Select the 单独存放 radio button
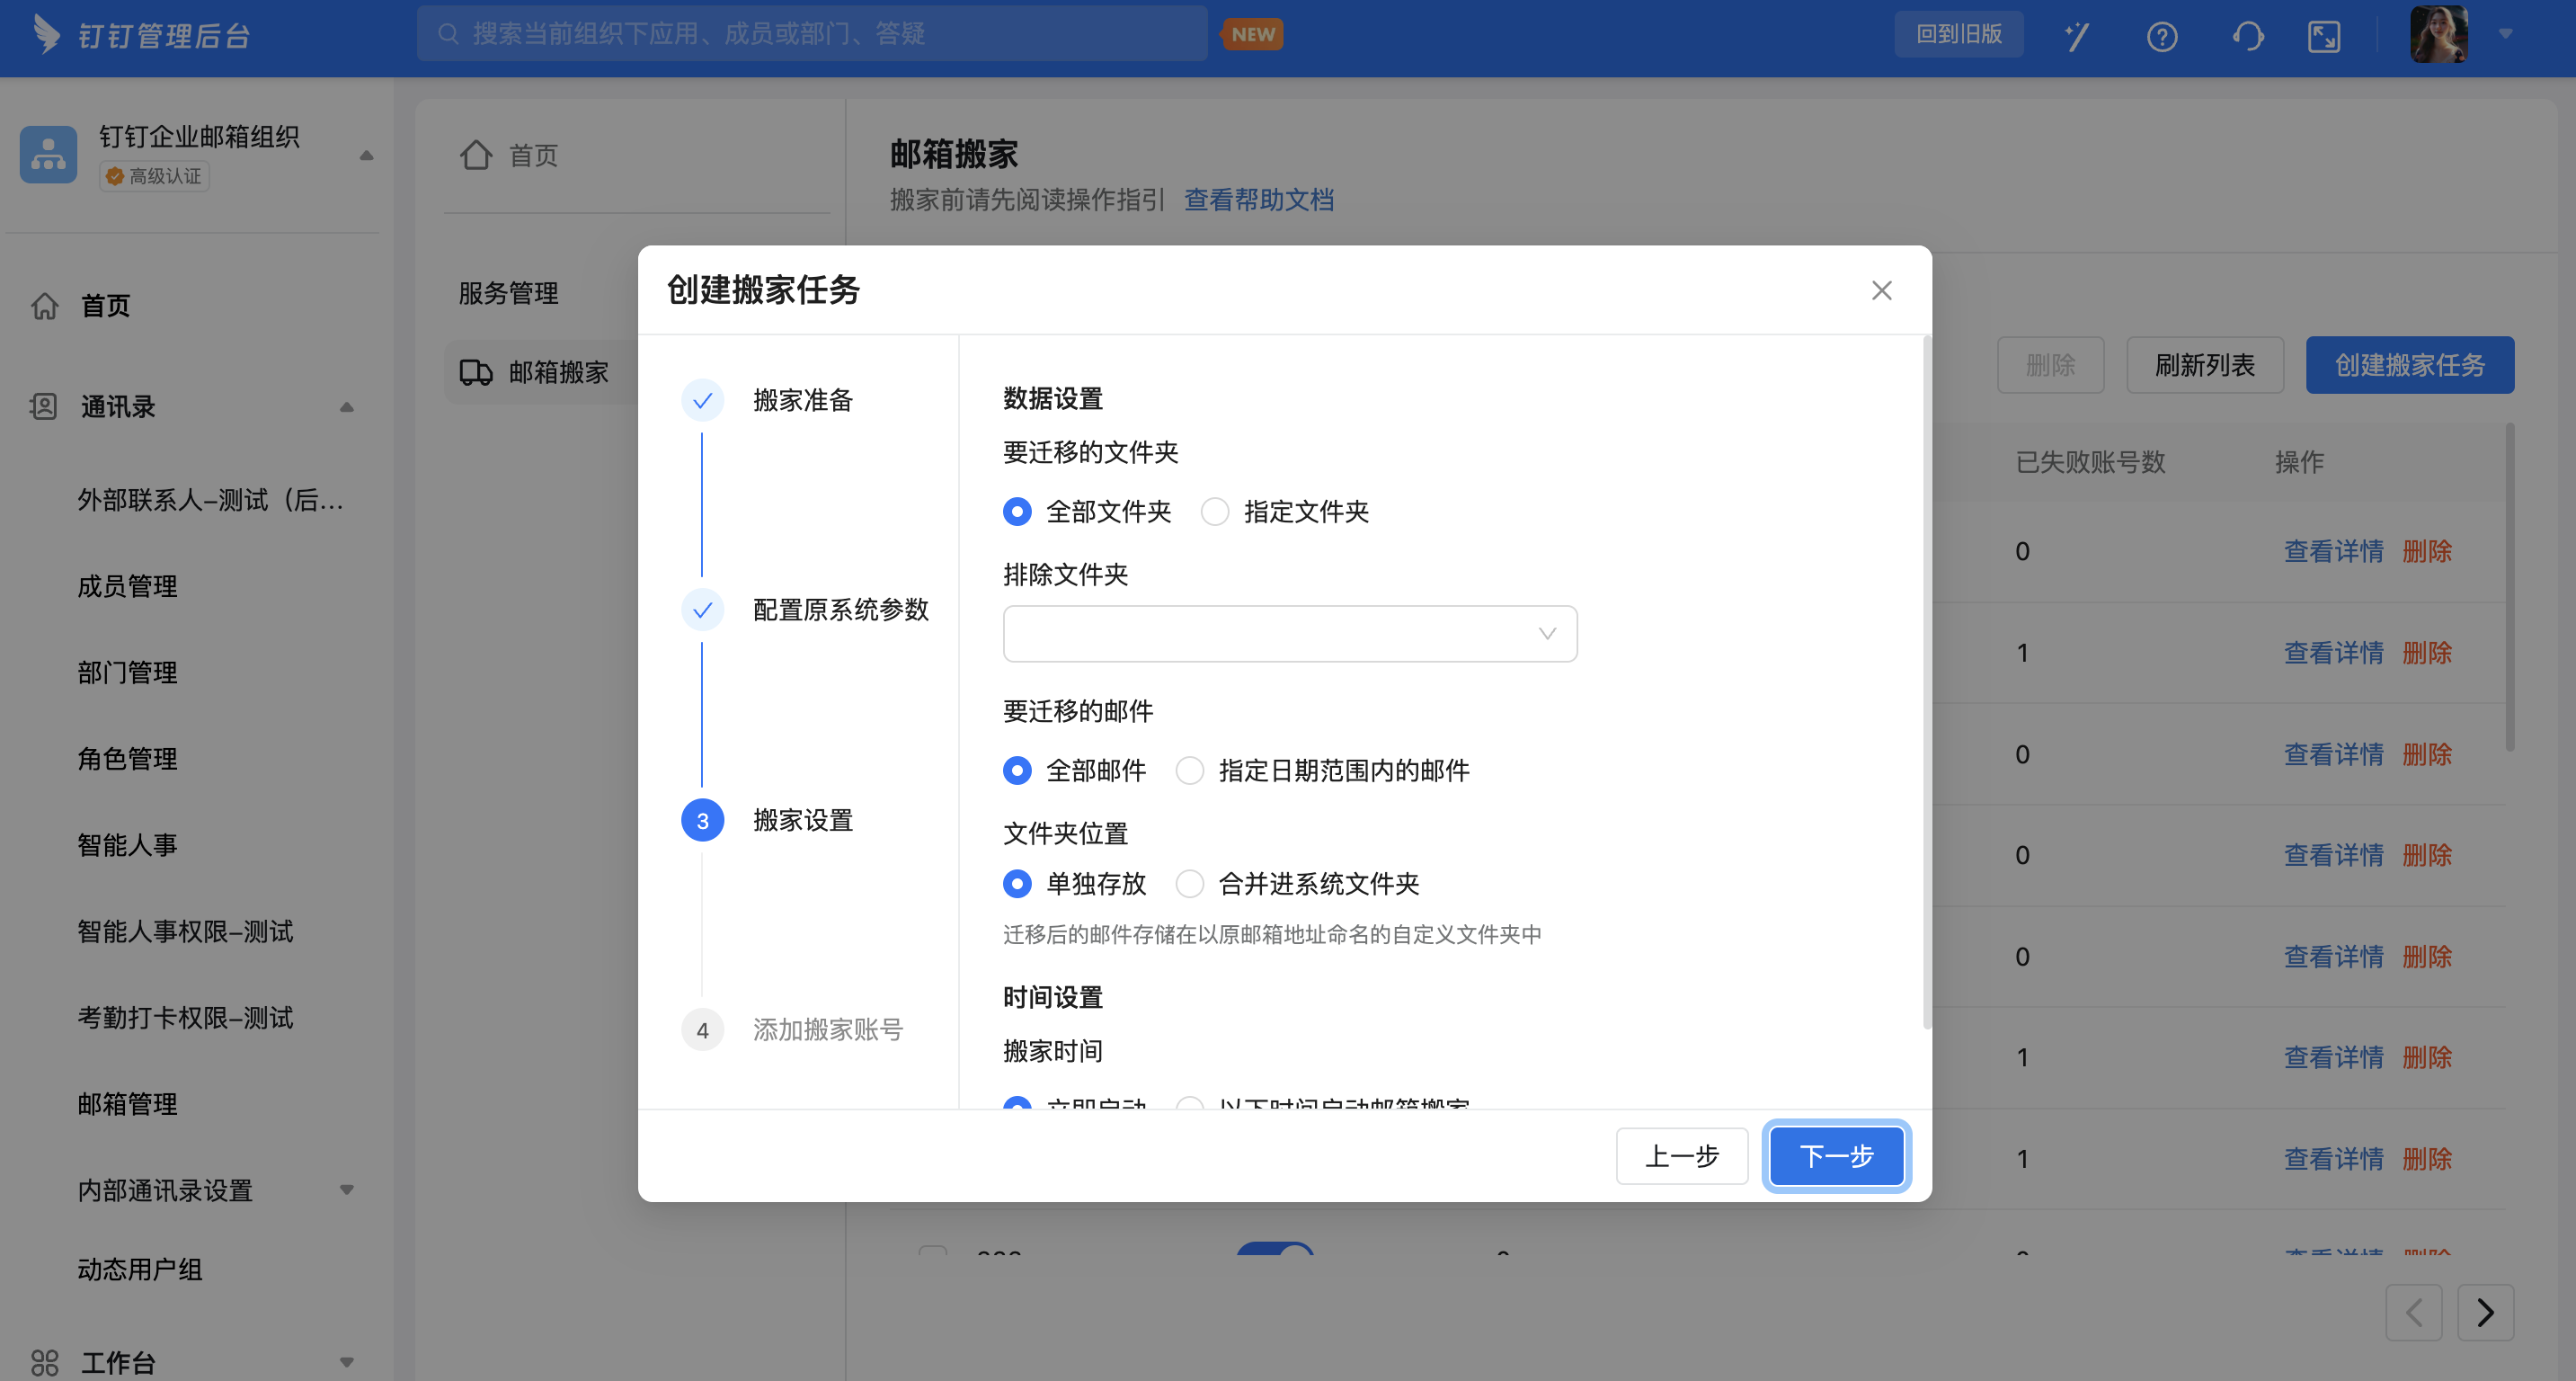 (1017, 884)
